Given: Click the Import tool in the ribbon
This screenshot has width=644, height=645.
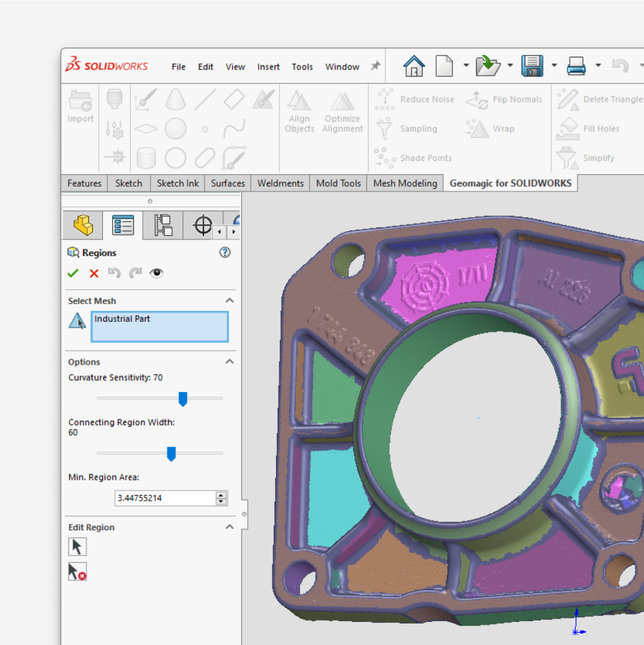Looking at the screenshot, I should coord(80,107).
